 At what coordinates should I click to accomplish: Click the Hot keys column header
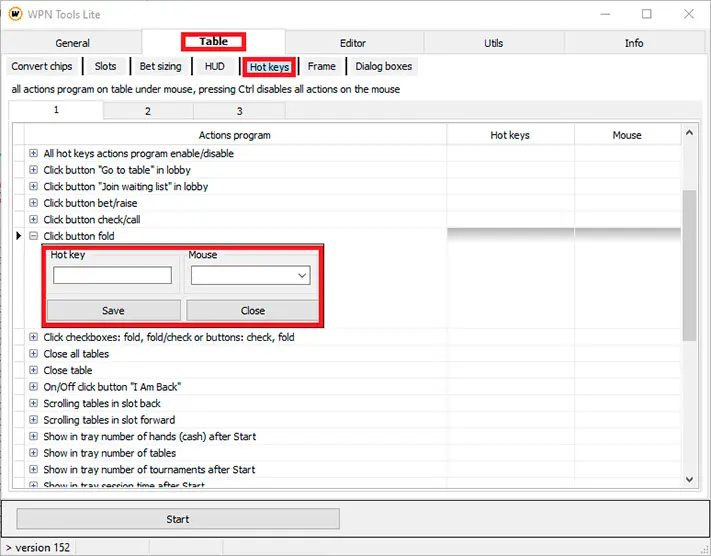pyautogui.click(x=510, y=135)
